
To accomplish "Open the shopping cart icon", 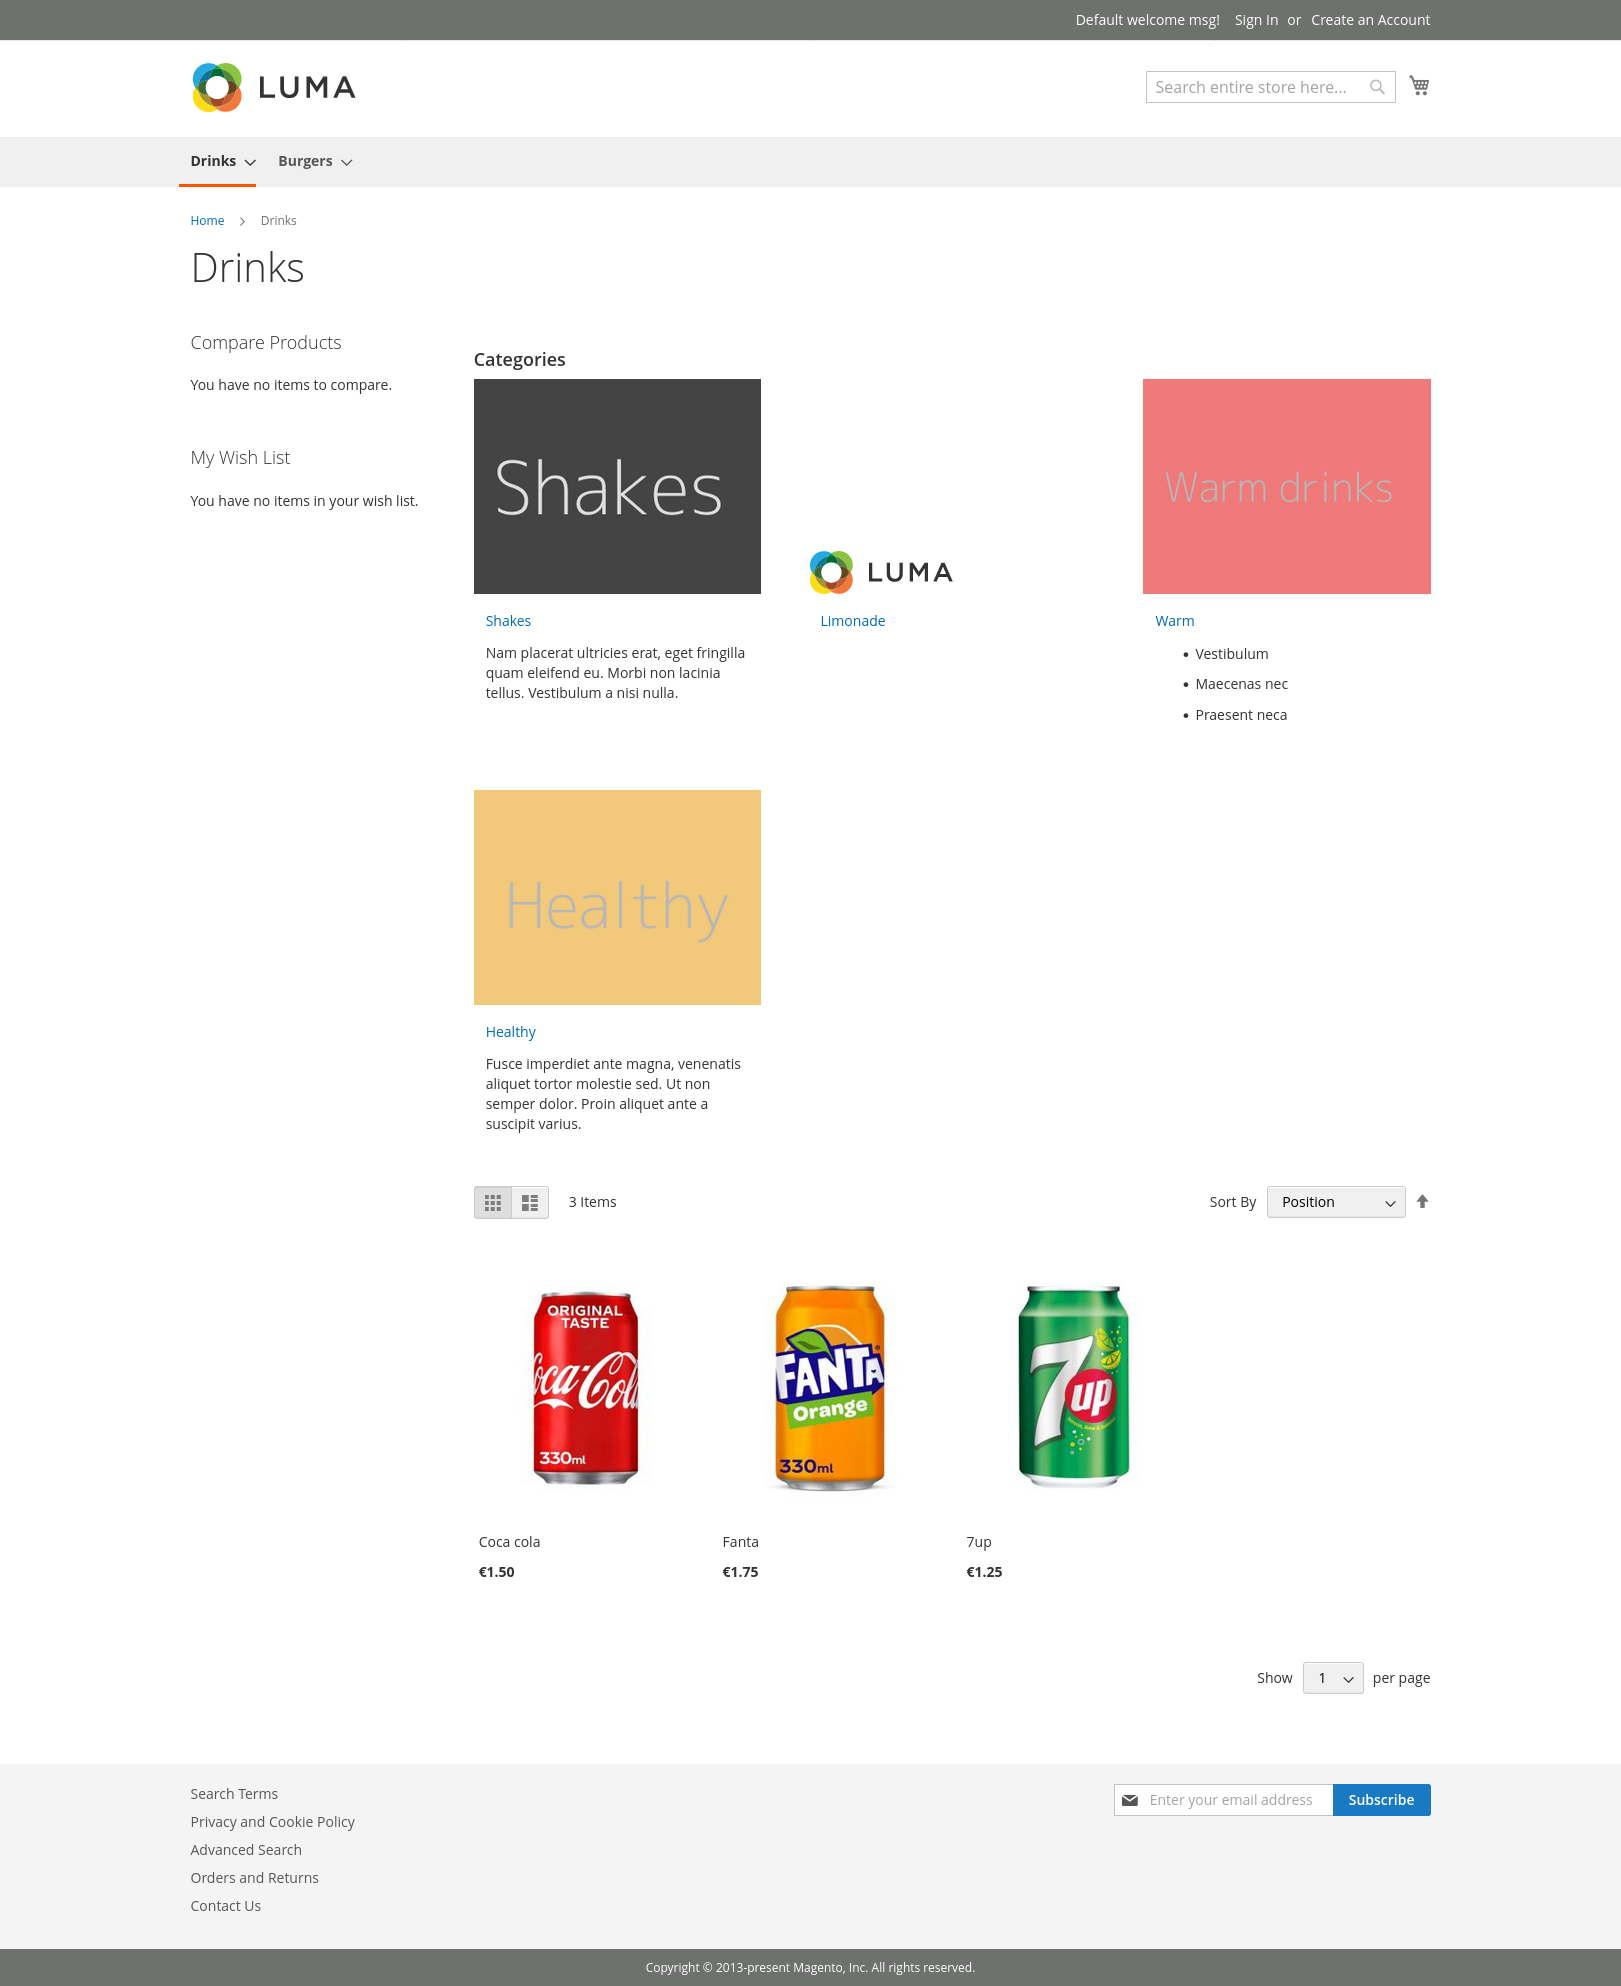I will 1419,86.
